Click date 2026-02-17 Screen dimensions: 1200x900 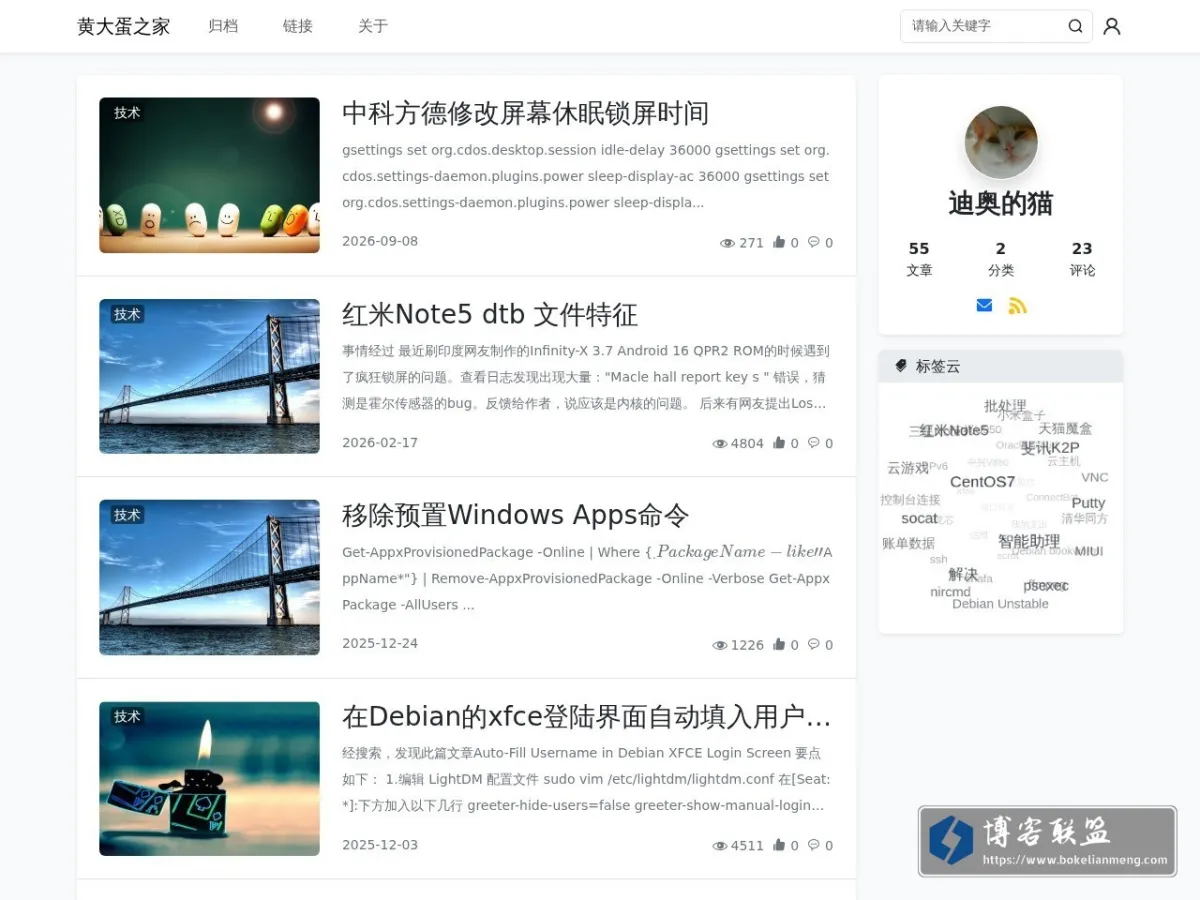tap(380, 442)
